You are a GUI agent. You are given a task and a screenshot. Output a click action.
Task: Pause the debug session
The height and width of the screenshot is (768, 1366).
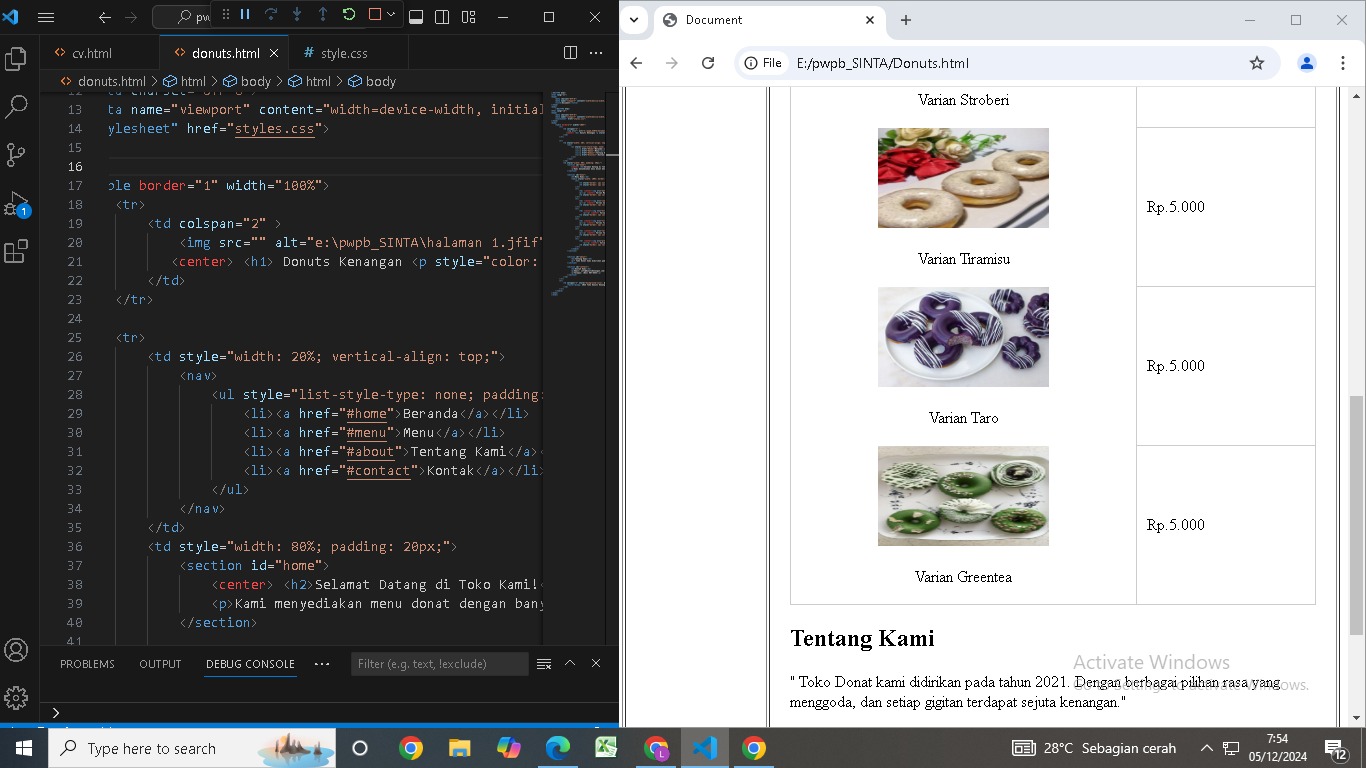(245, 14)
